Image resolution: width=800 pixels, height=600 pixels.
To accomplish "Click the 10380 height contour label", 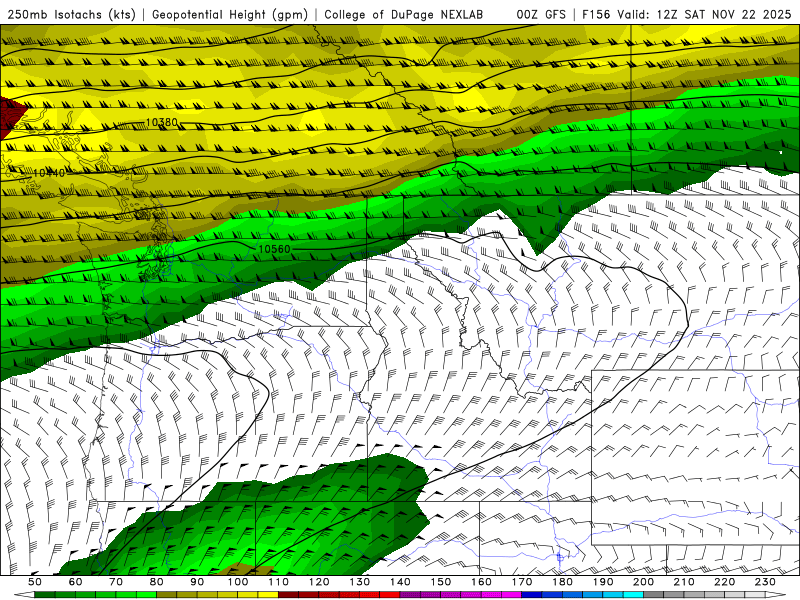I will [x=162, y=122].
